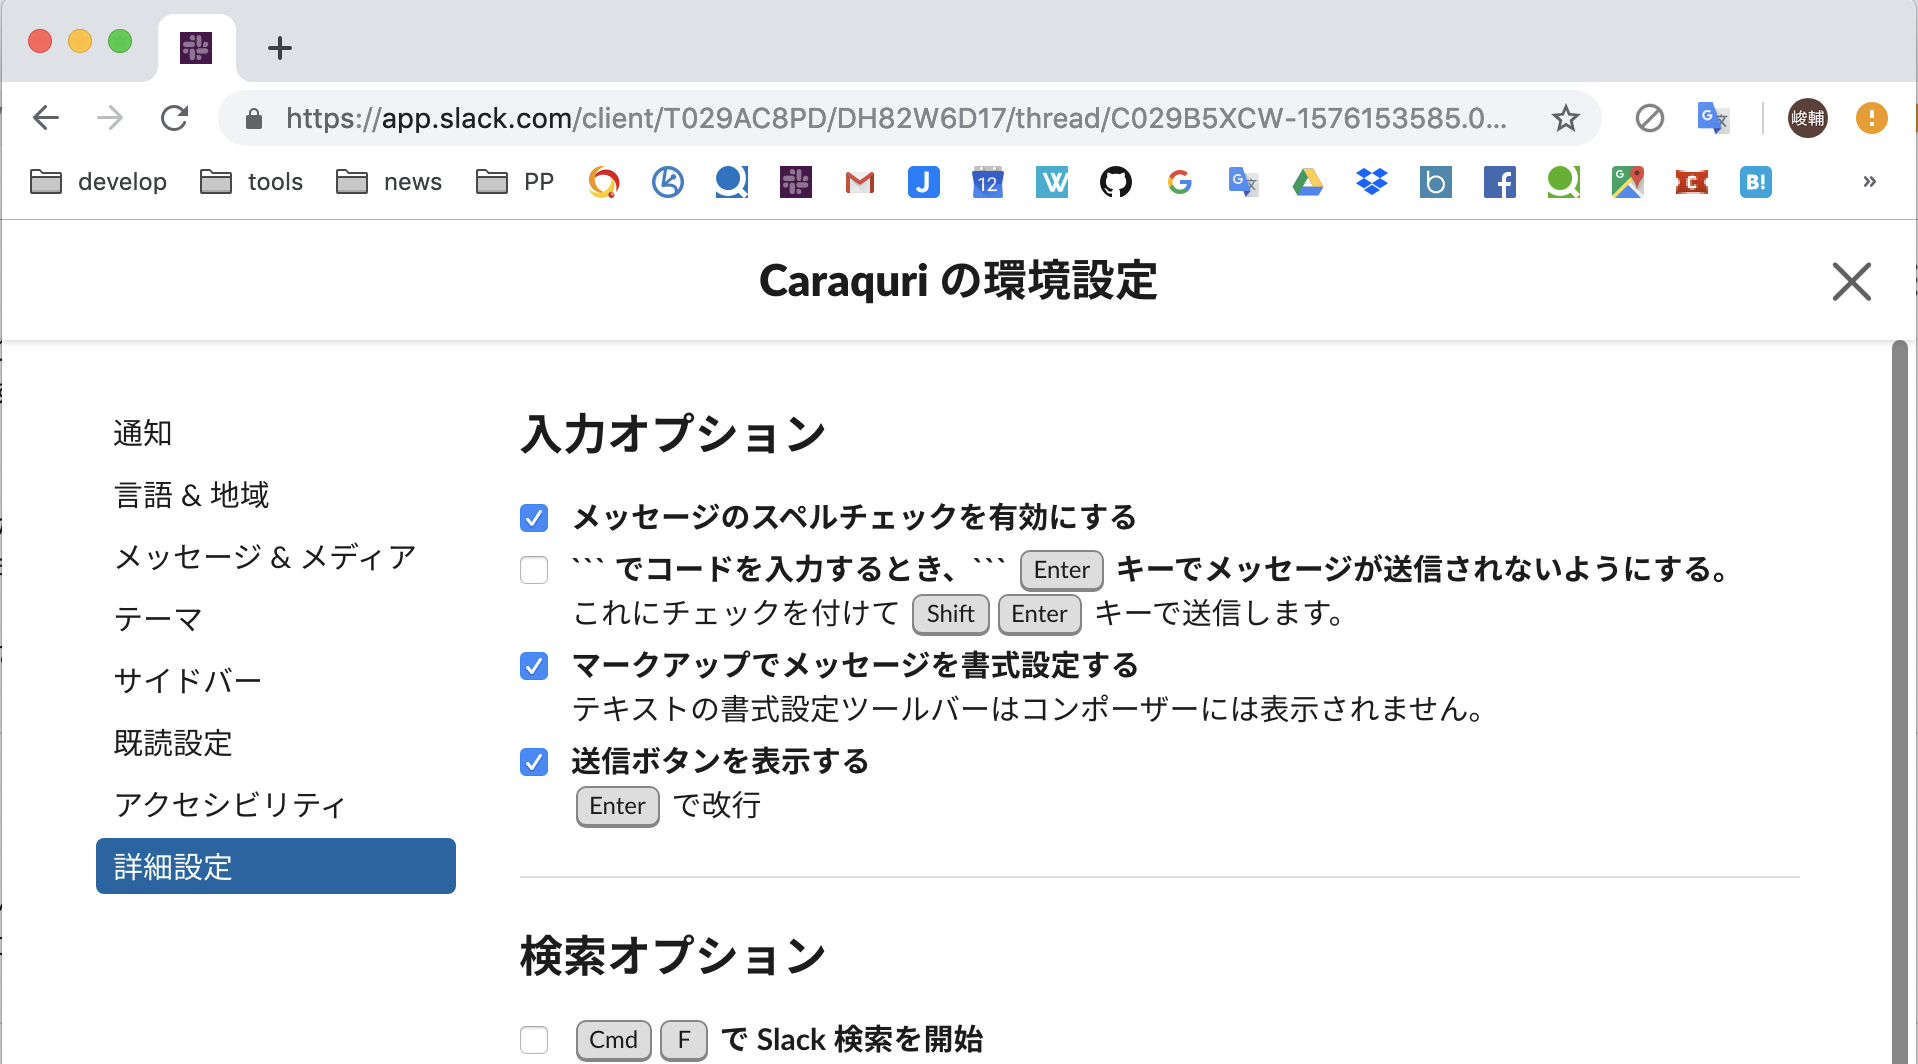Open the Chrome profile avatar
The width and height of the screenshot is (1918, 1064).
[x=1807, y=118]
